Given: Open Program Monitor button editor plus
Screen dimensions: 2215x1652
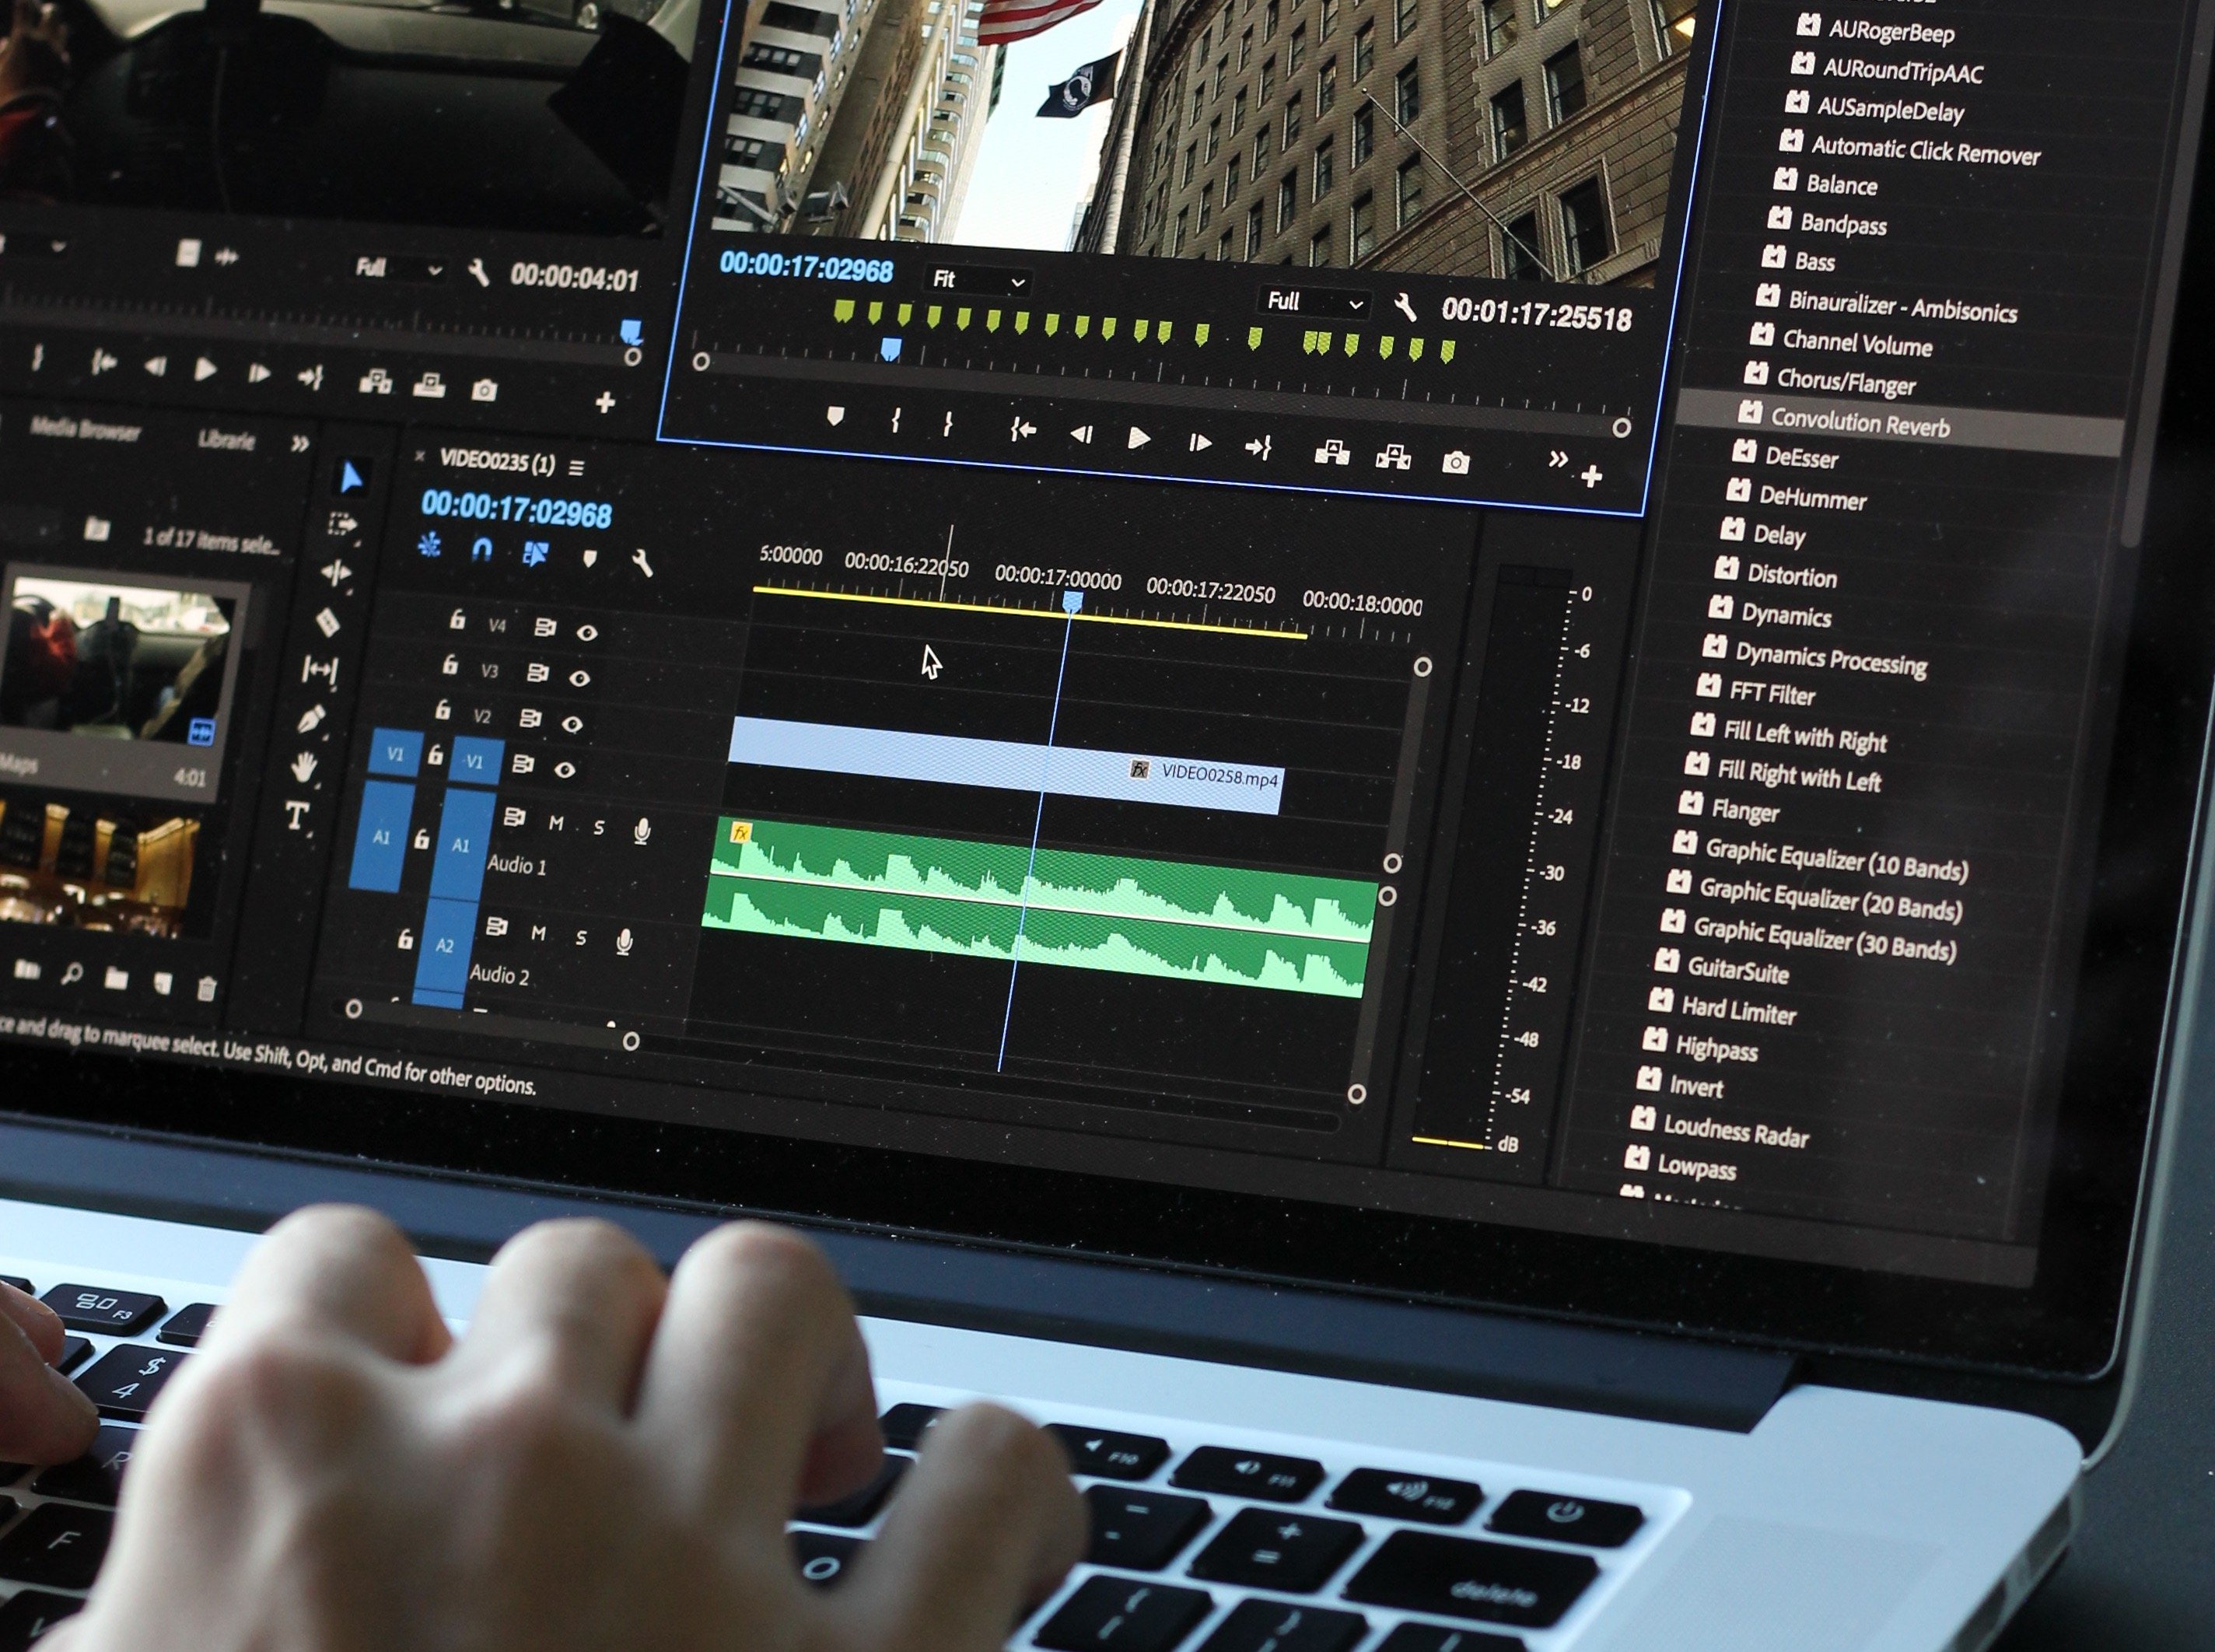Looking at the screenshot, I should [x=1592, y=476].
